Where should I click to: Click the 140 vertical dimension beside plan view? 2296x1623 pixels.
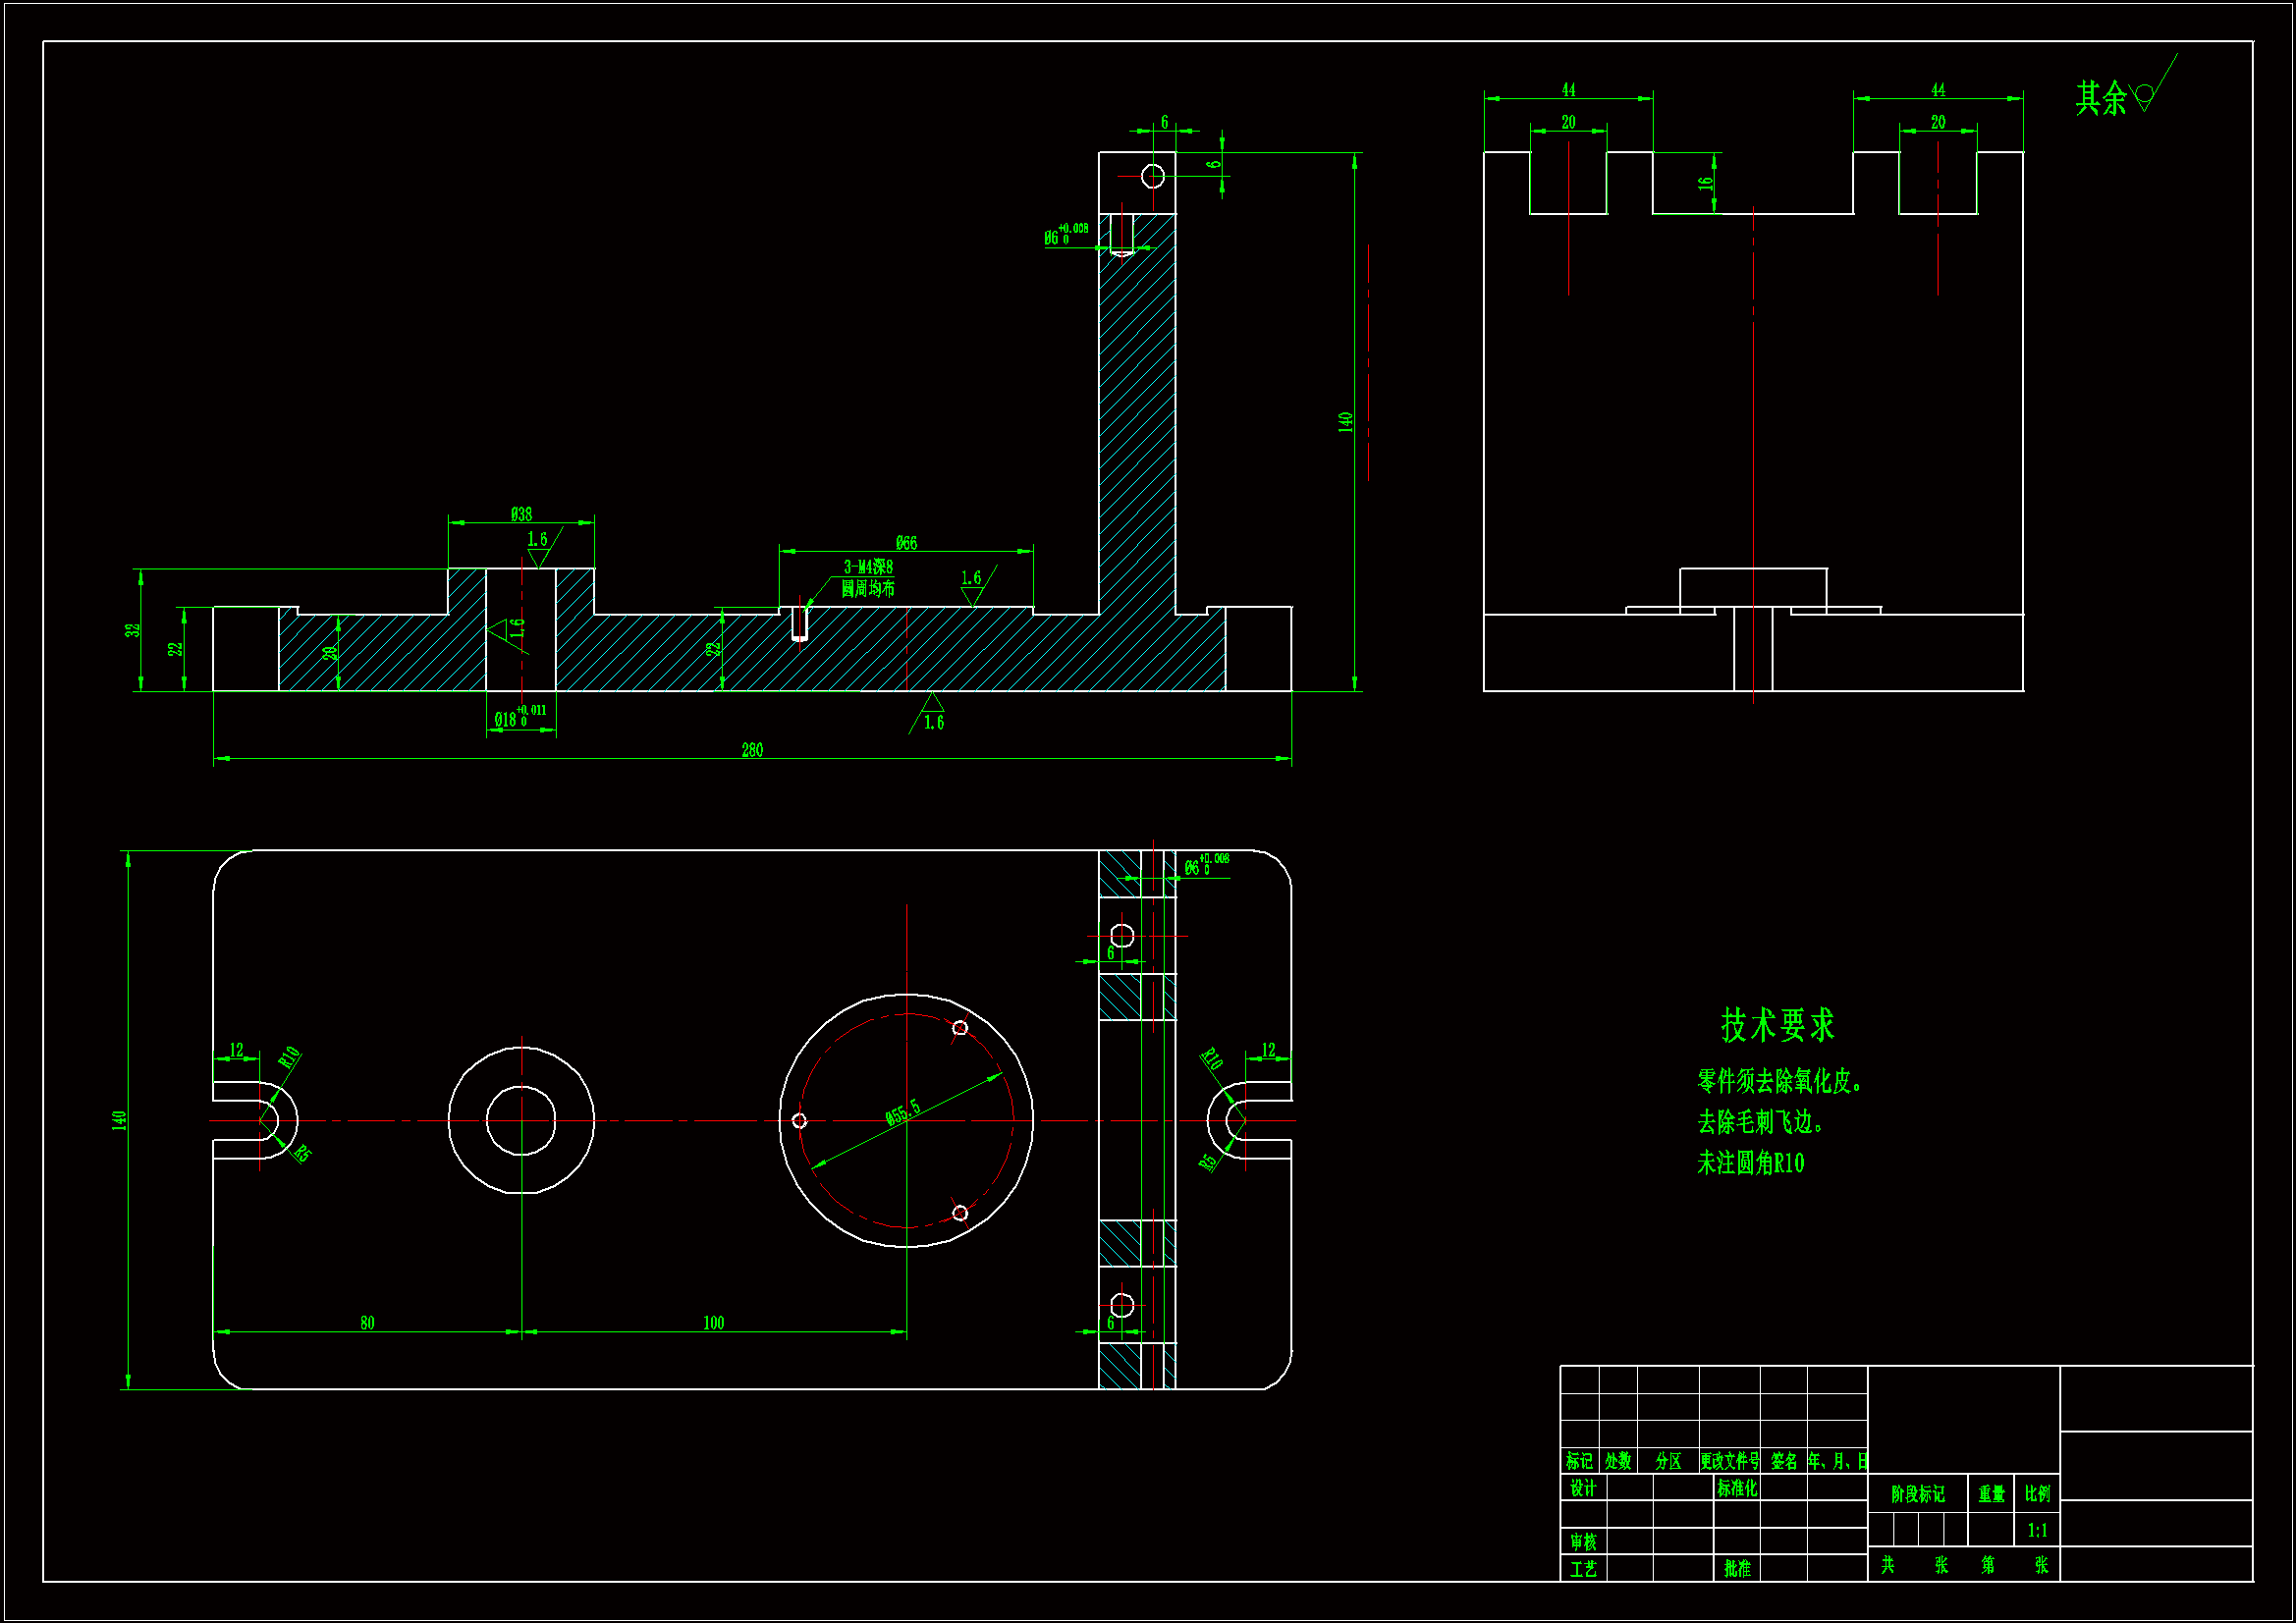point(119,1120)
